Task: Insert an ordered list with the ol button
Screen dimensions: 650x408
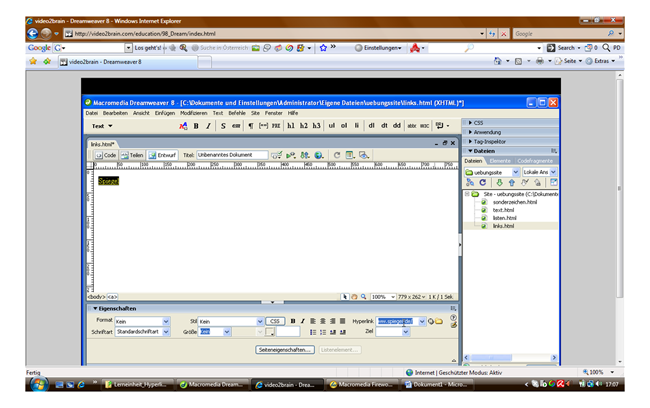Action: coord(344,126)
